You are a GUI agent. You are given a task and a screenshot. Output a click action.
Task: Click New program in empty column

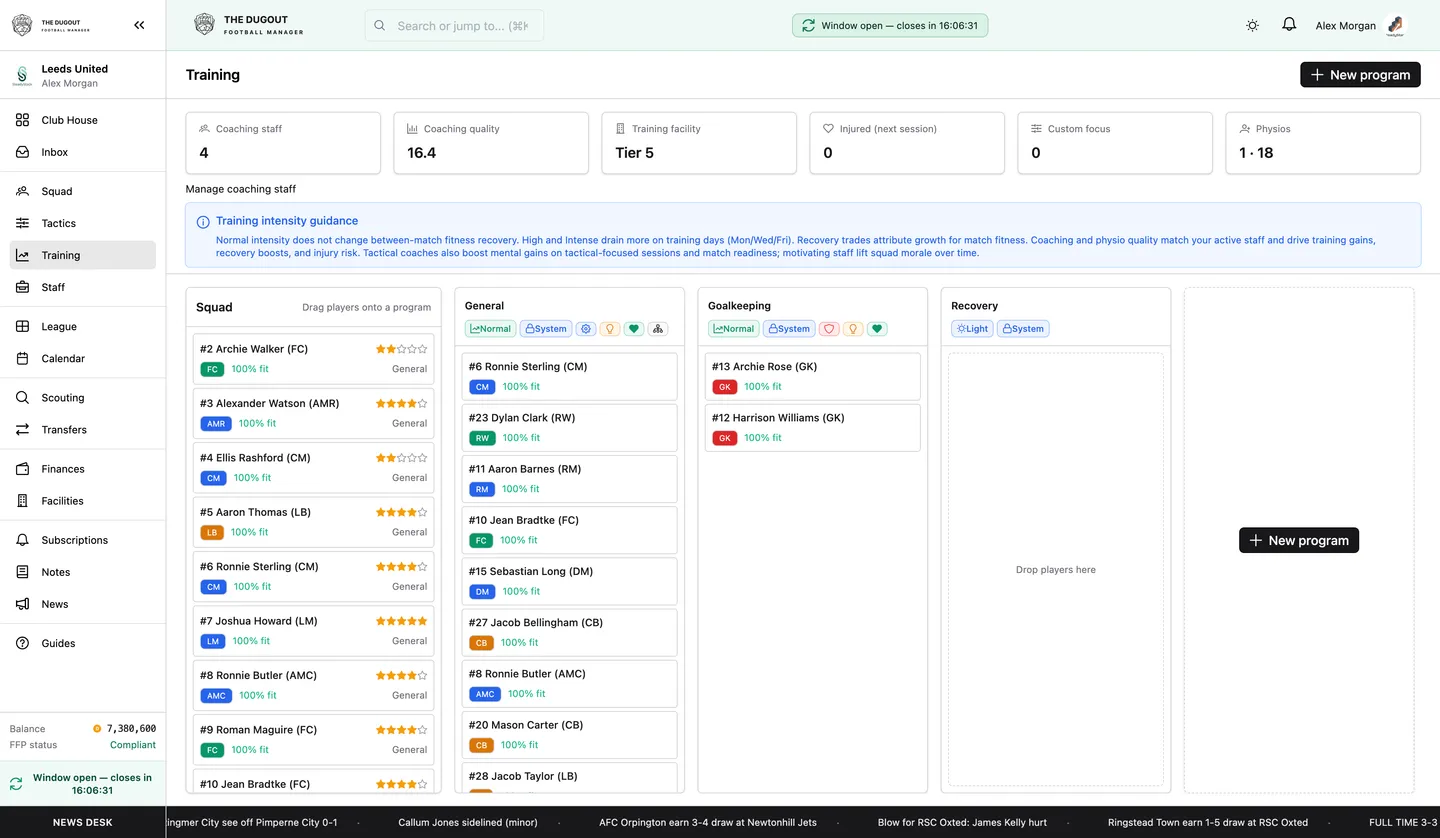[x=1298, y=540]
